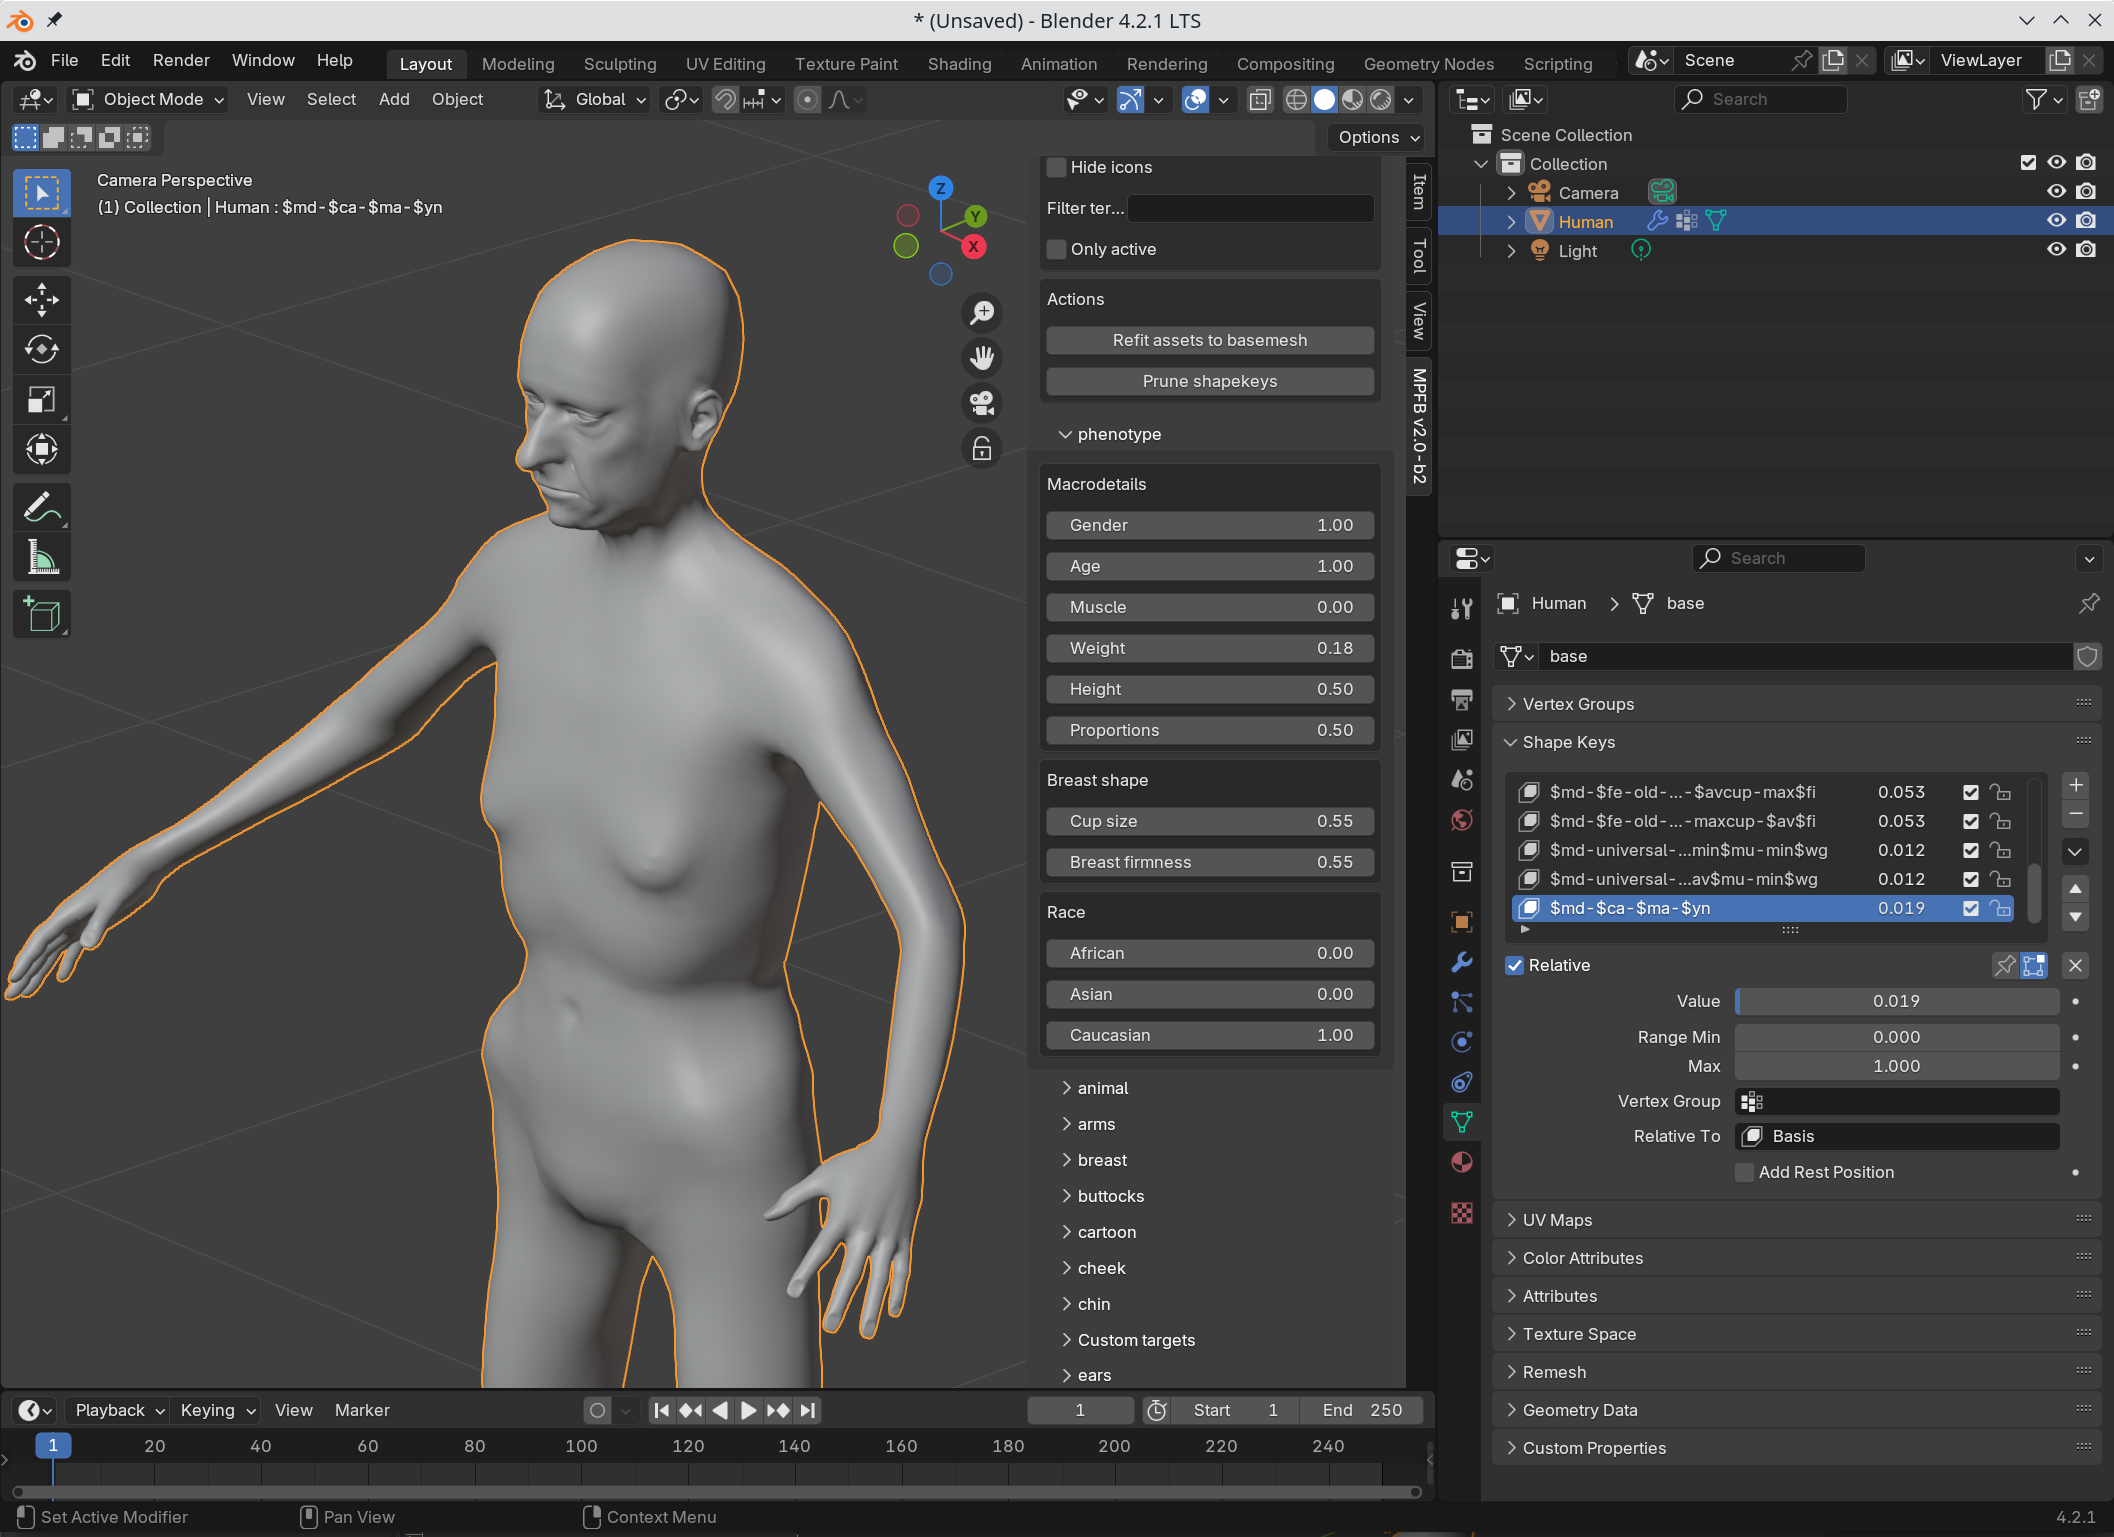Adjust the Weight macrodetail slider
The width and height of the screenshot is (2114, 1537).
(1210, 648)
